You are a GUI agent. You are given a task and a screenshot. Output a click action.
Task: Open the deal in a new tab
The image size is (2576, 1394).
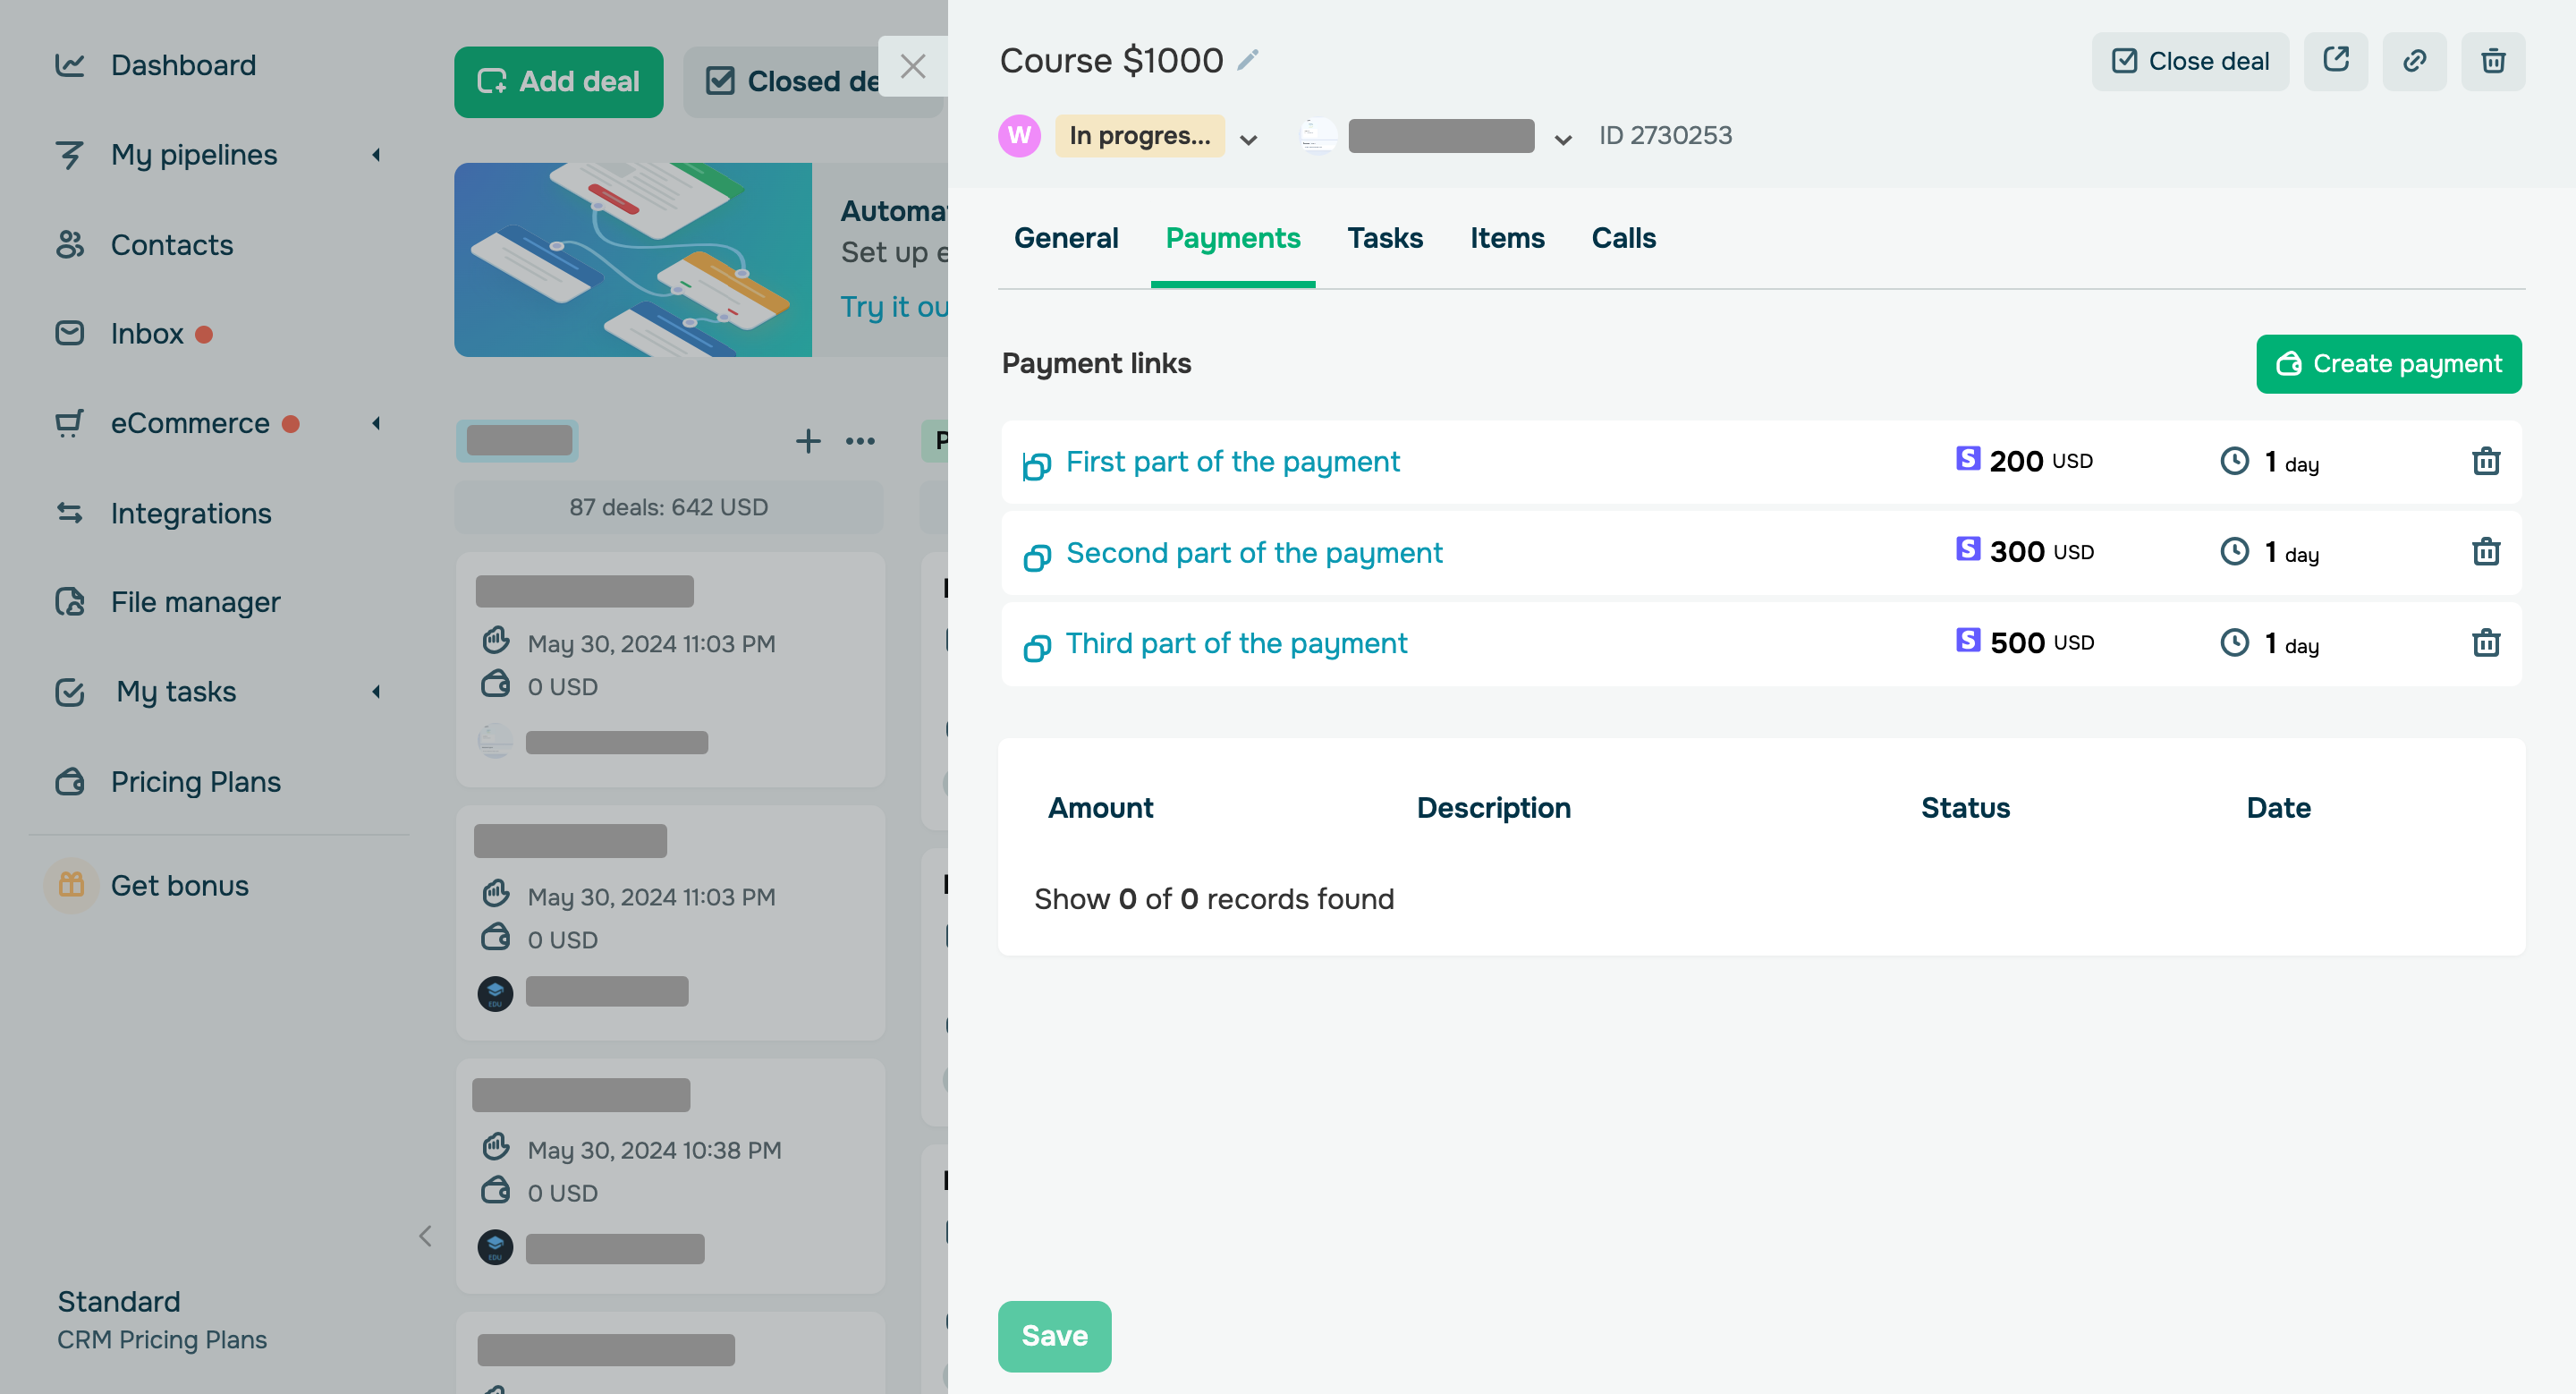pos(2336,61)
